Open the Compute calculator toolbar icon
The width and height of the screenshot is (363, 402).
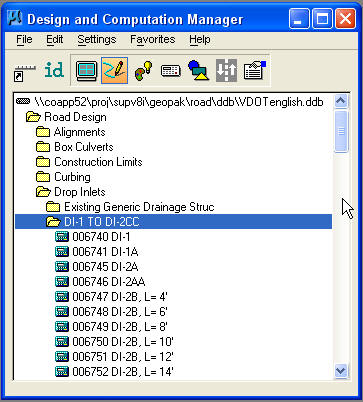point(171,71)
